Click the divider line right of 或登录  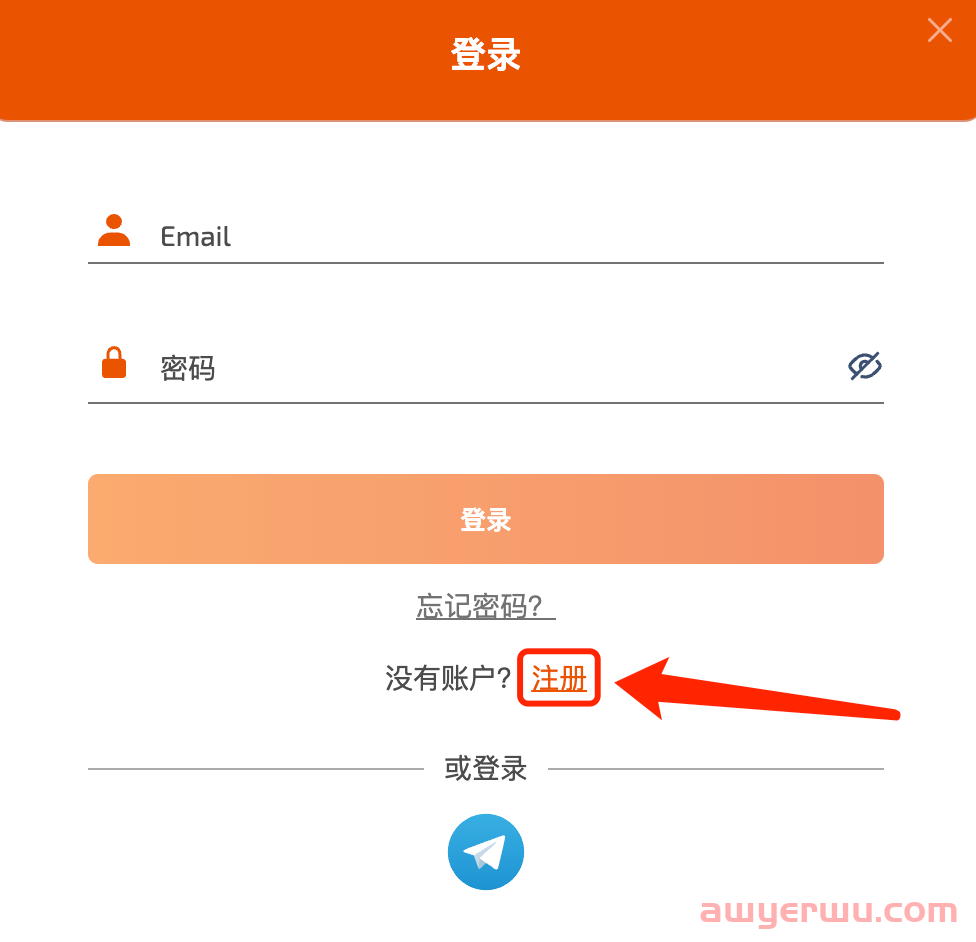(716, 769)
